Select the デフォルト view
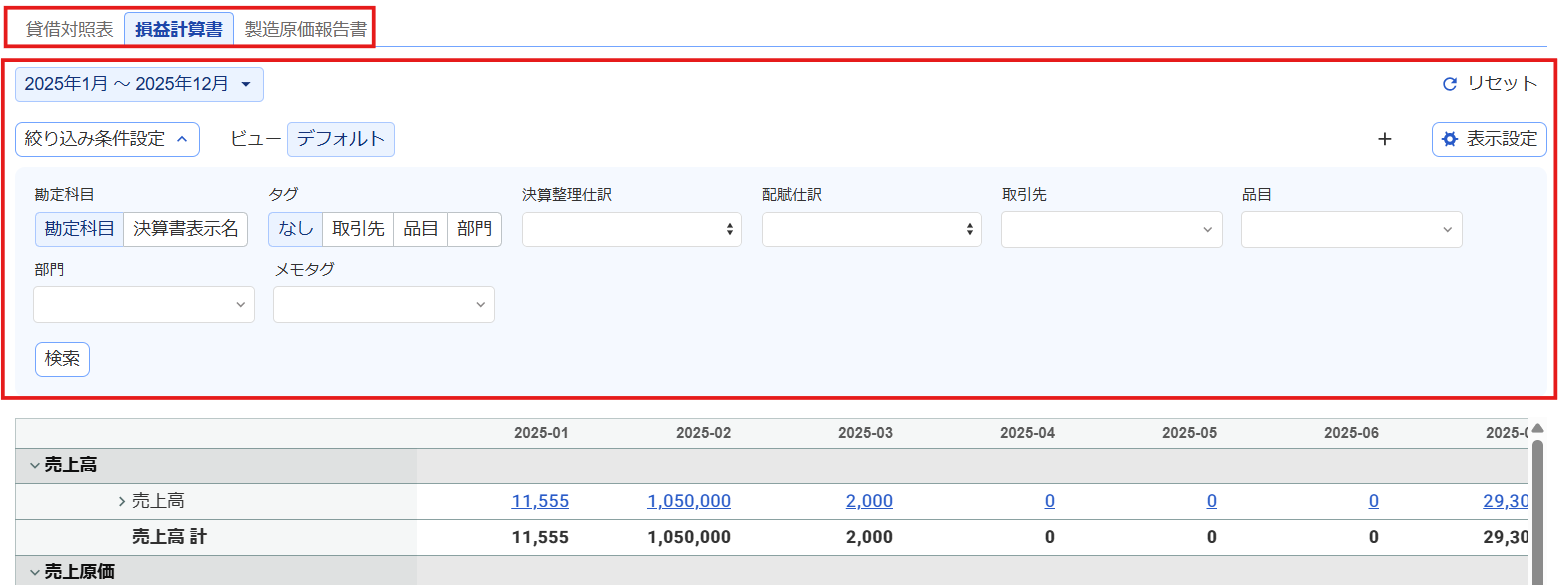Screen dimensions: 1559x585 coord(341,139)
